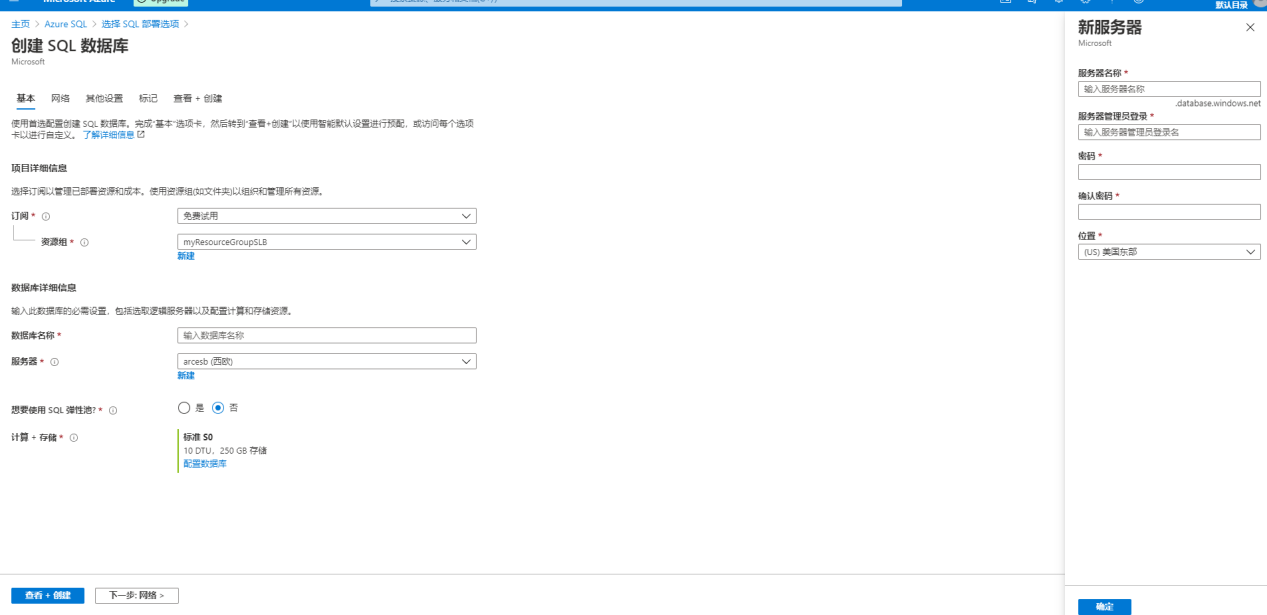Focus the 数据库名称 input field
The height and width of the screenshot is (615, 1267).
327,335
